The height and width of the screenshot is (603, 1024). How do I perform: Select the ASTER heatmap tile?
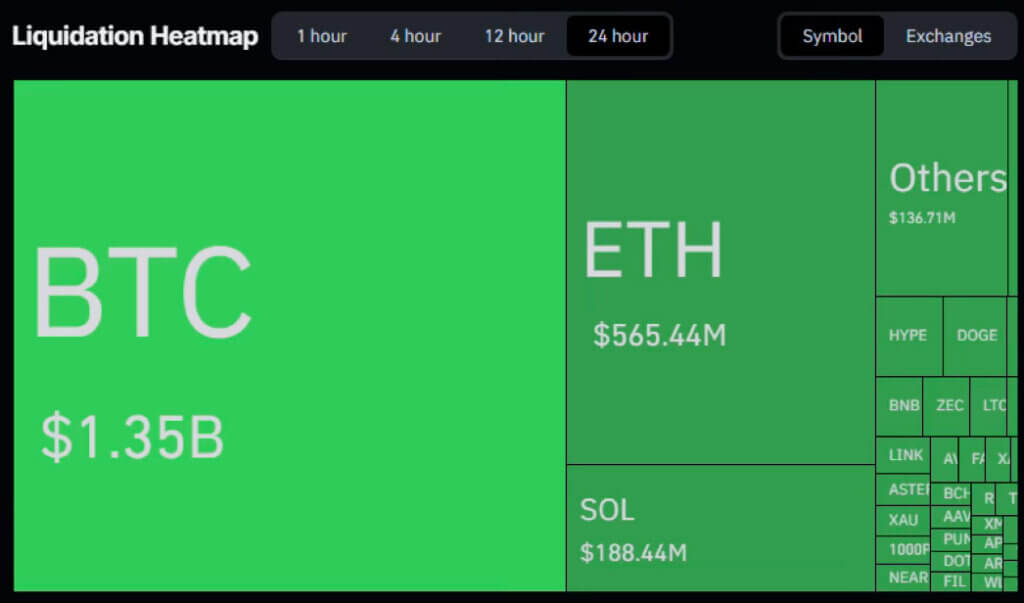click(x=905, y=489)
